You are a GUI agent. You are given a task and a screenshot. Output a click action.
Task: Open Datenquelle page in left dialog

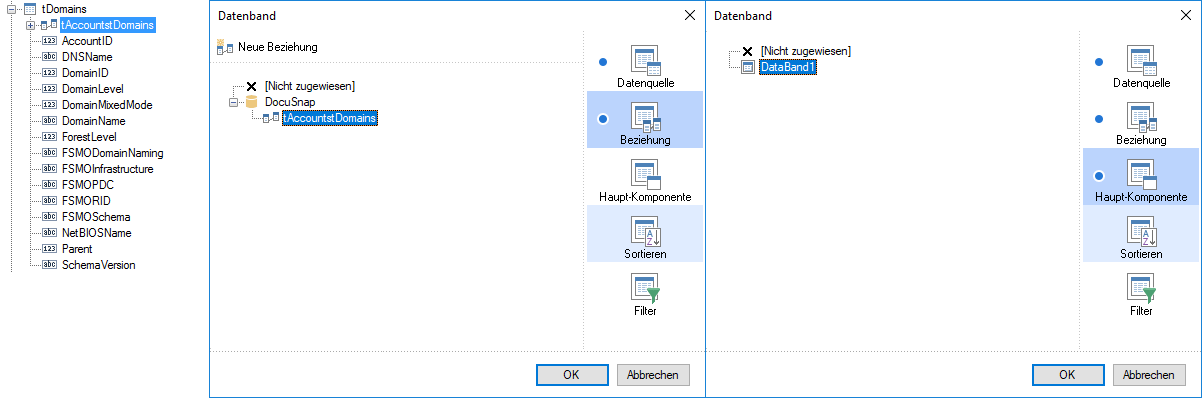coord(645,67)
